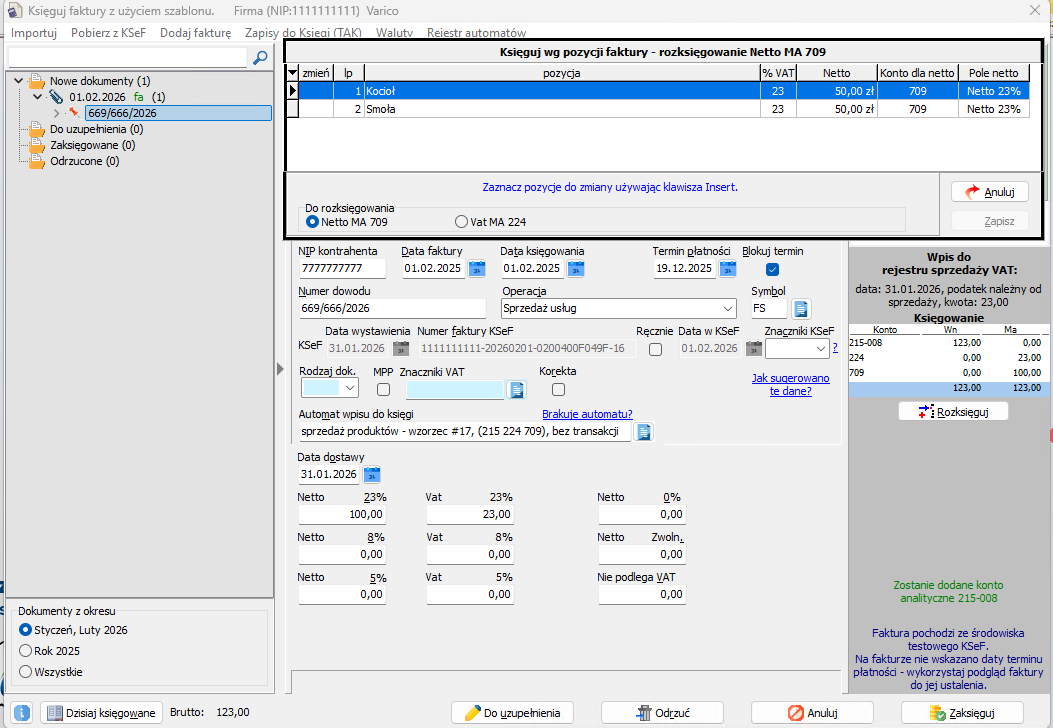Screen dimensions: 1053x728
Task: Open calendar for Data księgowania
Action: pyautogui.click(x=576, y=268)
